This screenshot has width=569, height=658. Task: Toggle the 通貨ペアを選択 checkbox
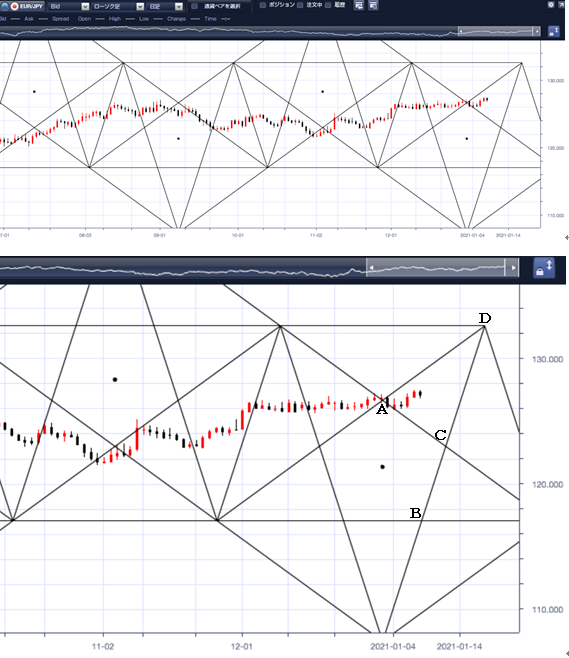194,6
